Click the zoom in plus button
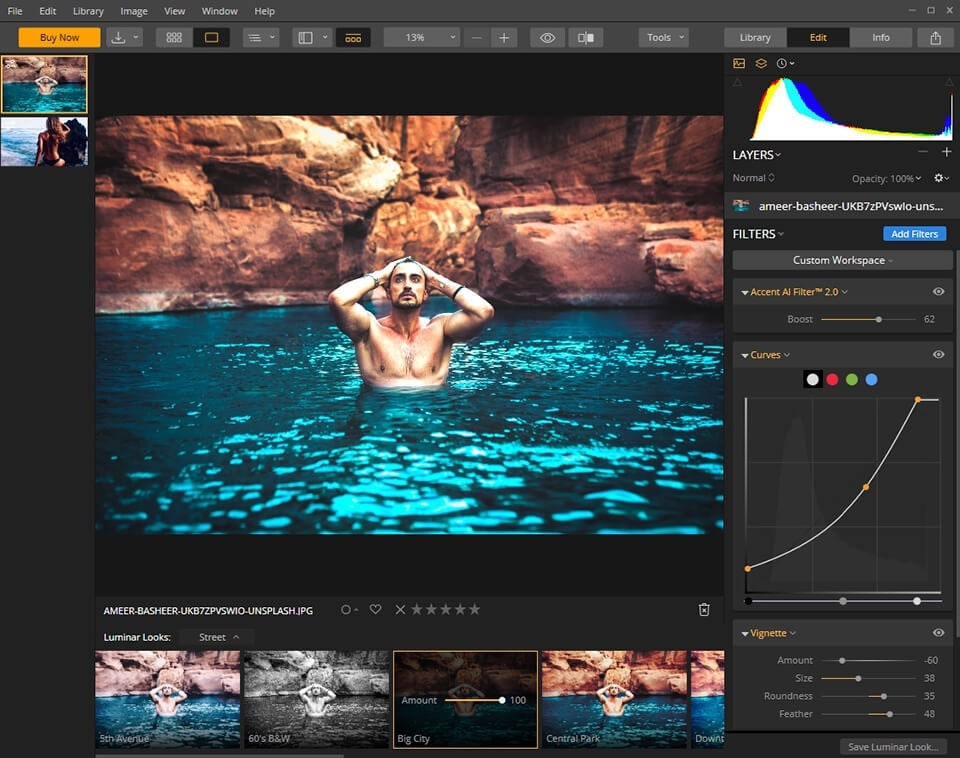This screenshot has height=758, width=960. [x=504, y=38]
